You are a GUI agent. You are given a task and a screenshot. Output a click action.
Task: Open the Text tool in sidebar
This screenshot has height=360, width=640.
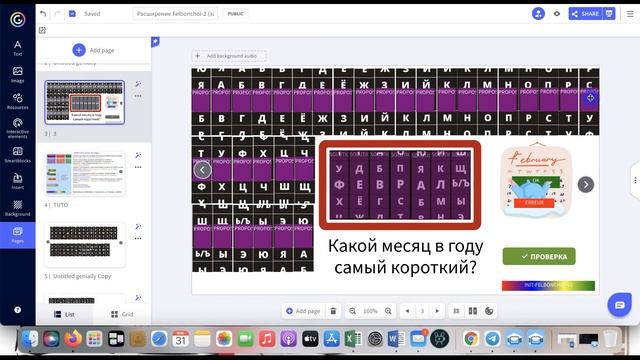tap(18, 48)
